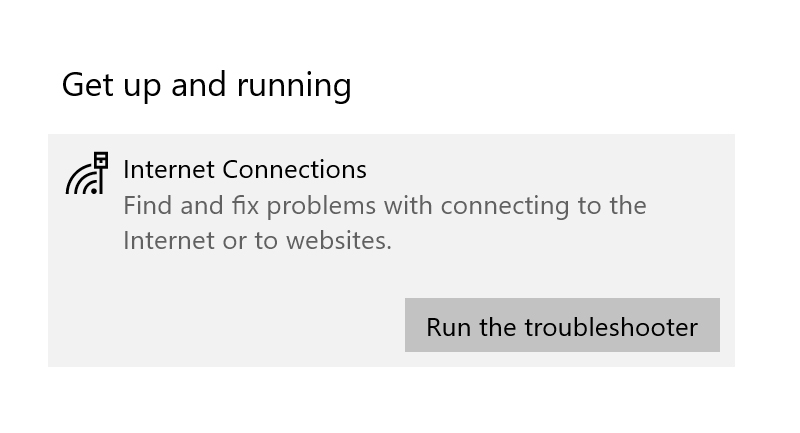The width and height of the screenshot is (800, 433).
Task: Click the word Run on the button
Action: 447,326
